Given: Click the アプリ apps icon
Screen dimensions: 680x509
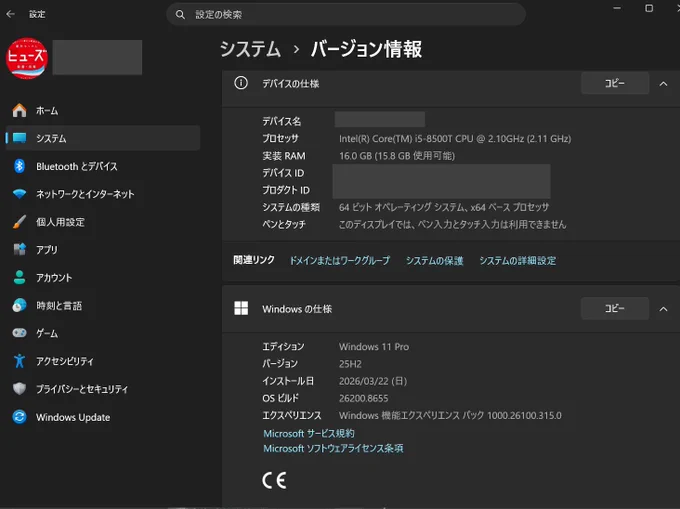Looking at the screenshot, I should pyautogui.click(x=20, y=249).
